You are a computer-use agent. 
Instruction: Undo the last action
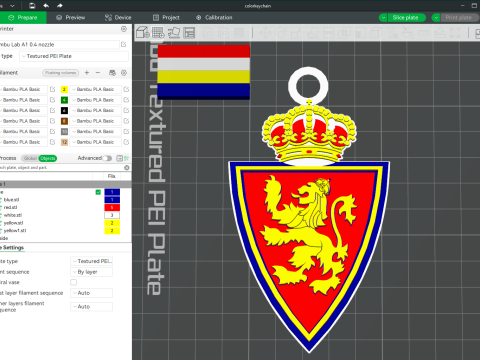click(x=46, y=6)
